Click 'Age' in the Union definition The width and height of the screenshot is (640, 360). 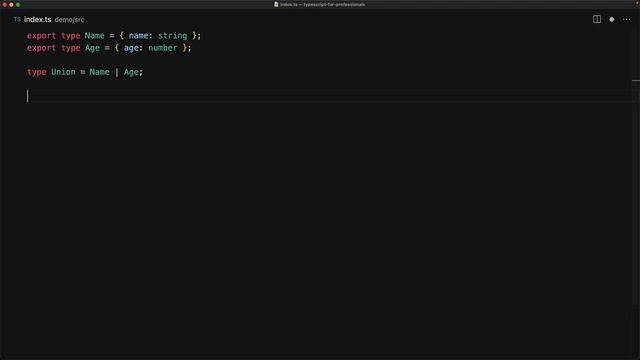(131, 72)
